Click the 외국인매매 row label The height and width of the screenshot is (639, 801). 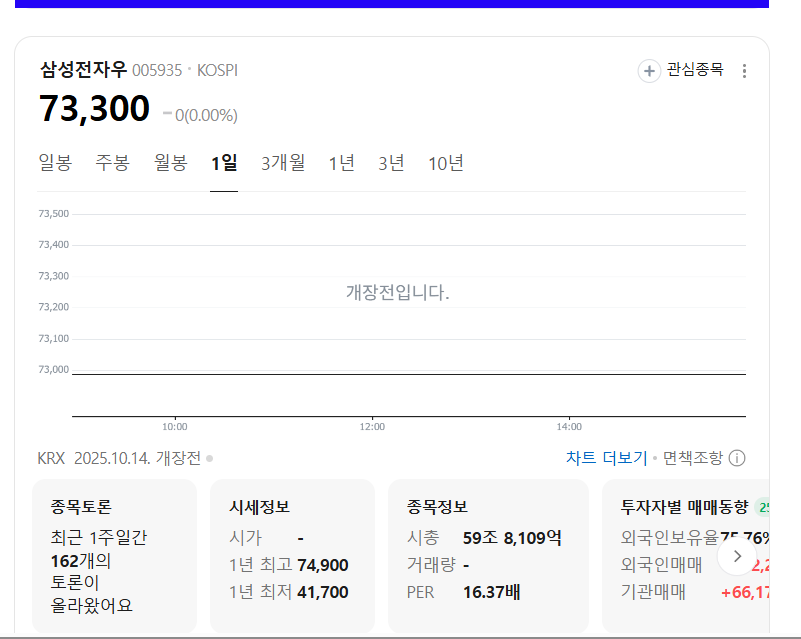662,565
